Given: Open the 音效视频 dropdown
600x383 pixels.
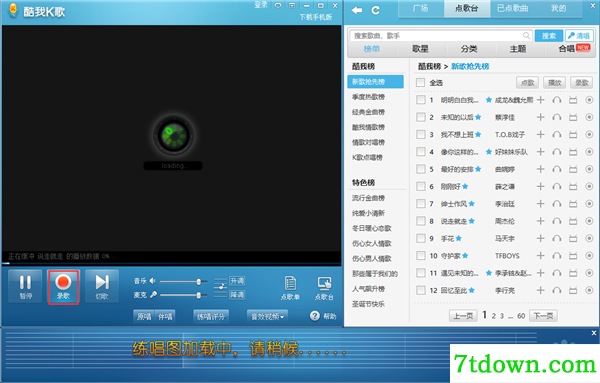Looking at the screenshot, I should click(267, 316).
